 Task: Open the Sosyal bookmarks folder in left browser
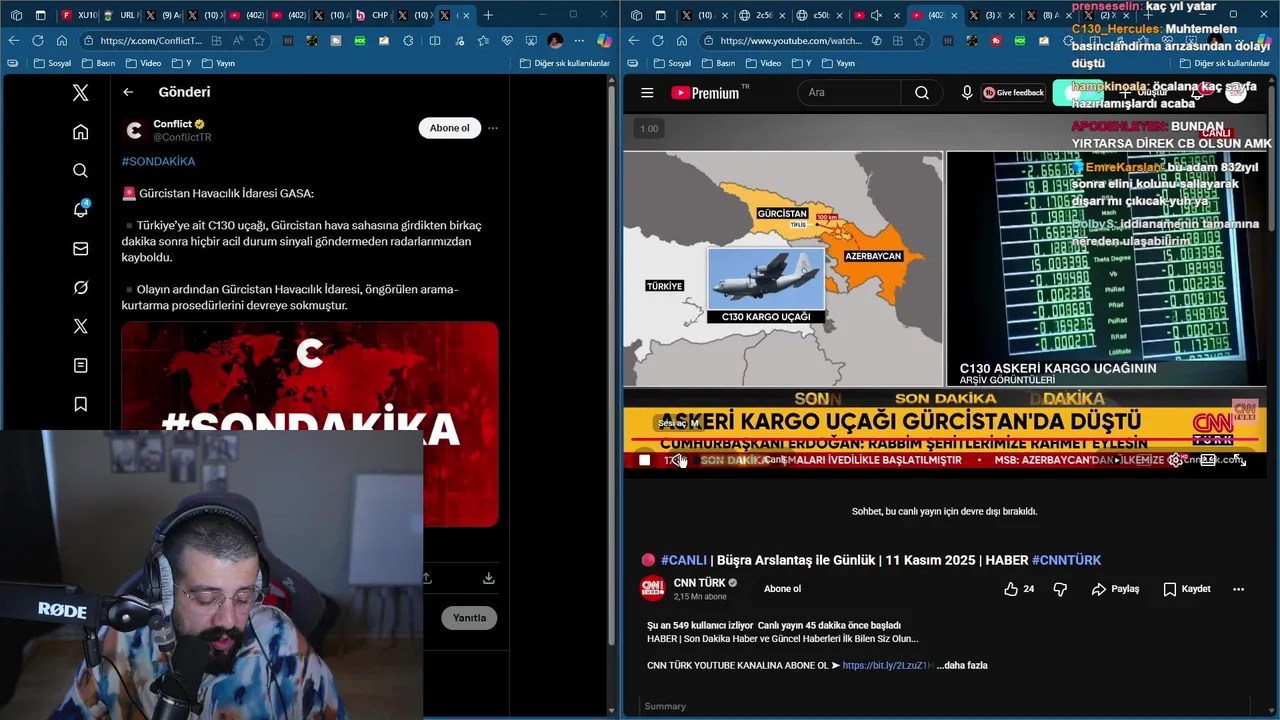pos(53,63)
